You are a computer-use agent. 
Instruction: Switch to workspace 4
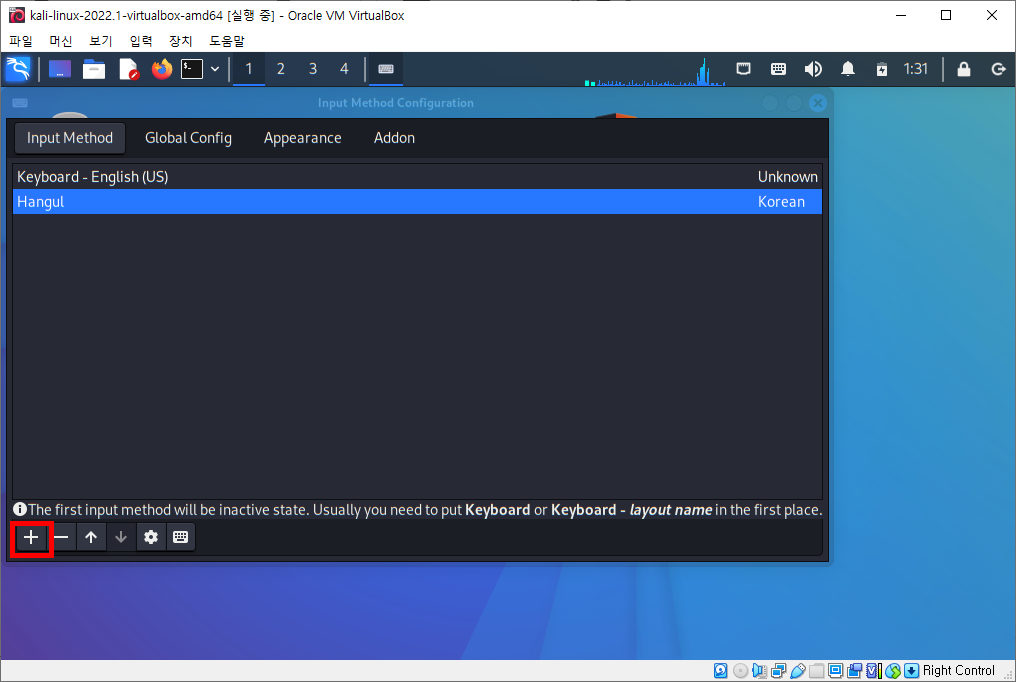click(344, 69)
